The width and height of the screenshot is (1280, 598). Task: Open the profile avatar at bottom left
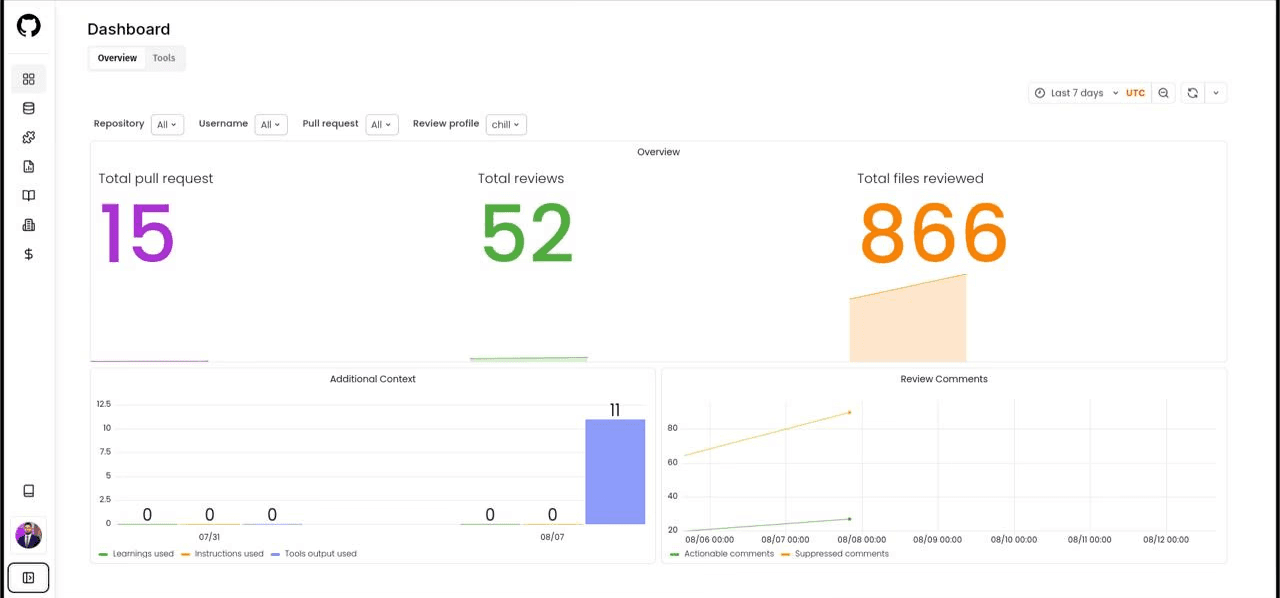[x=28, y=535]
